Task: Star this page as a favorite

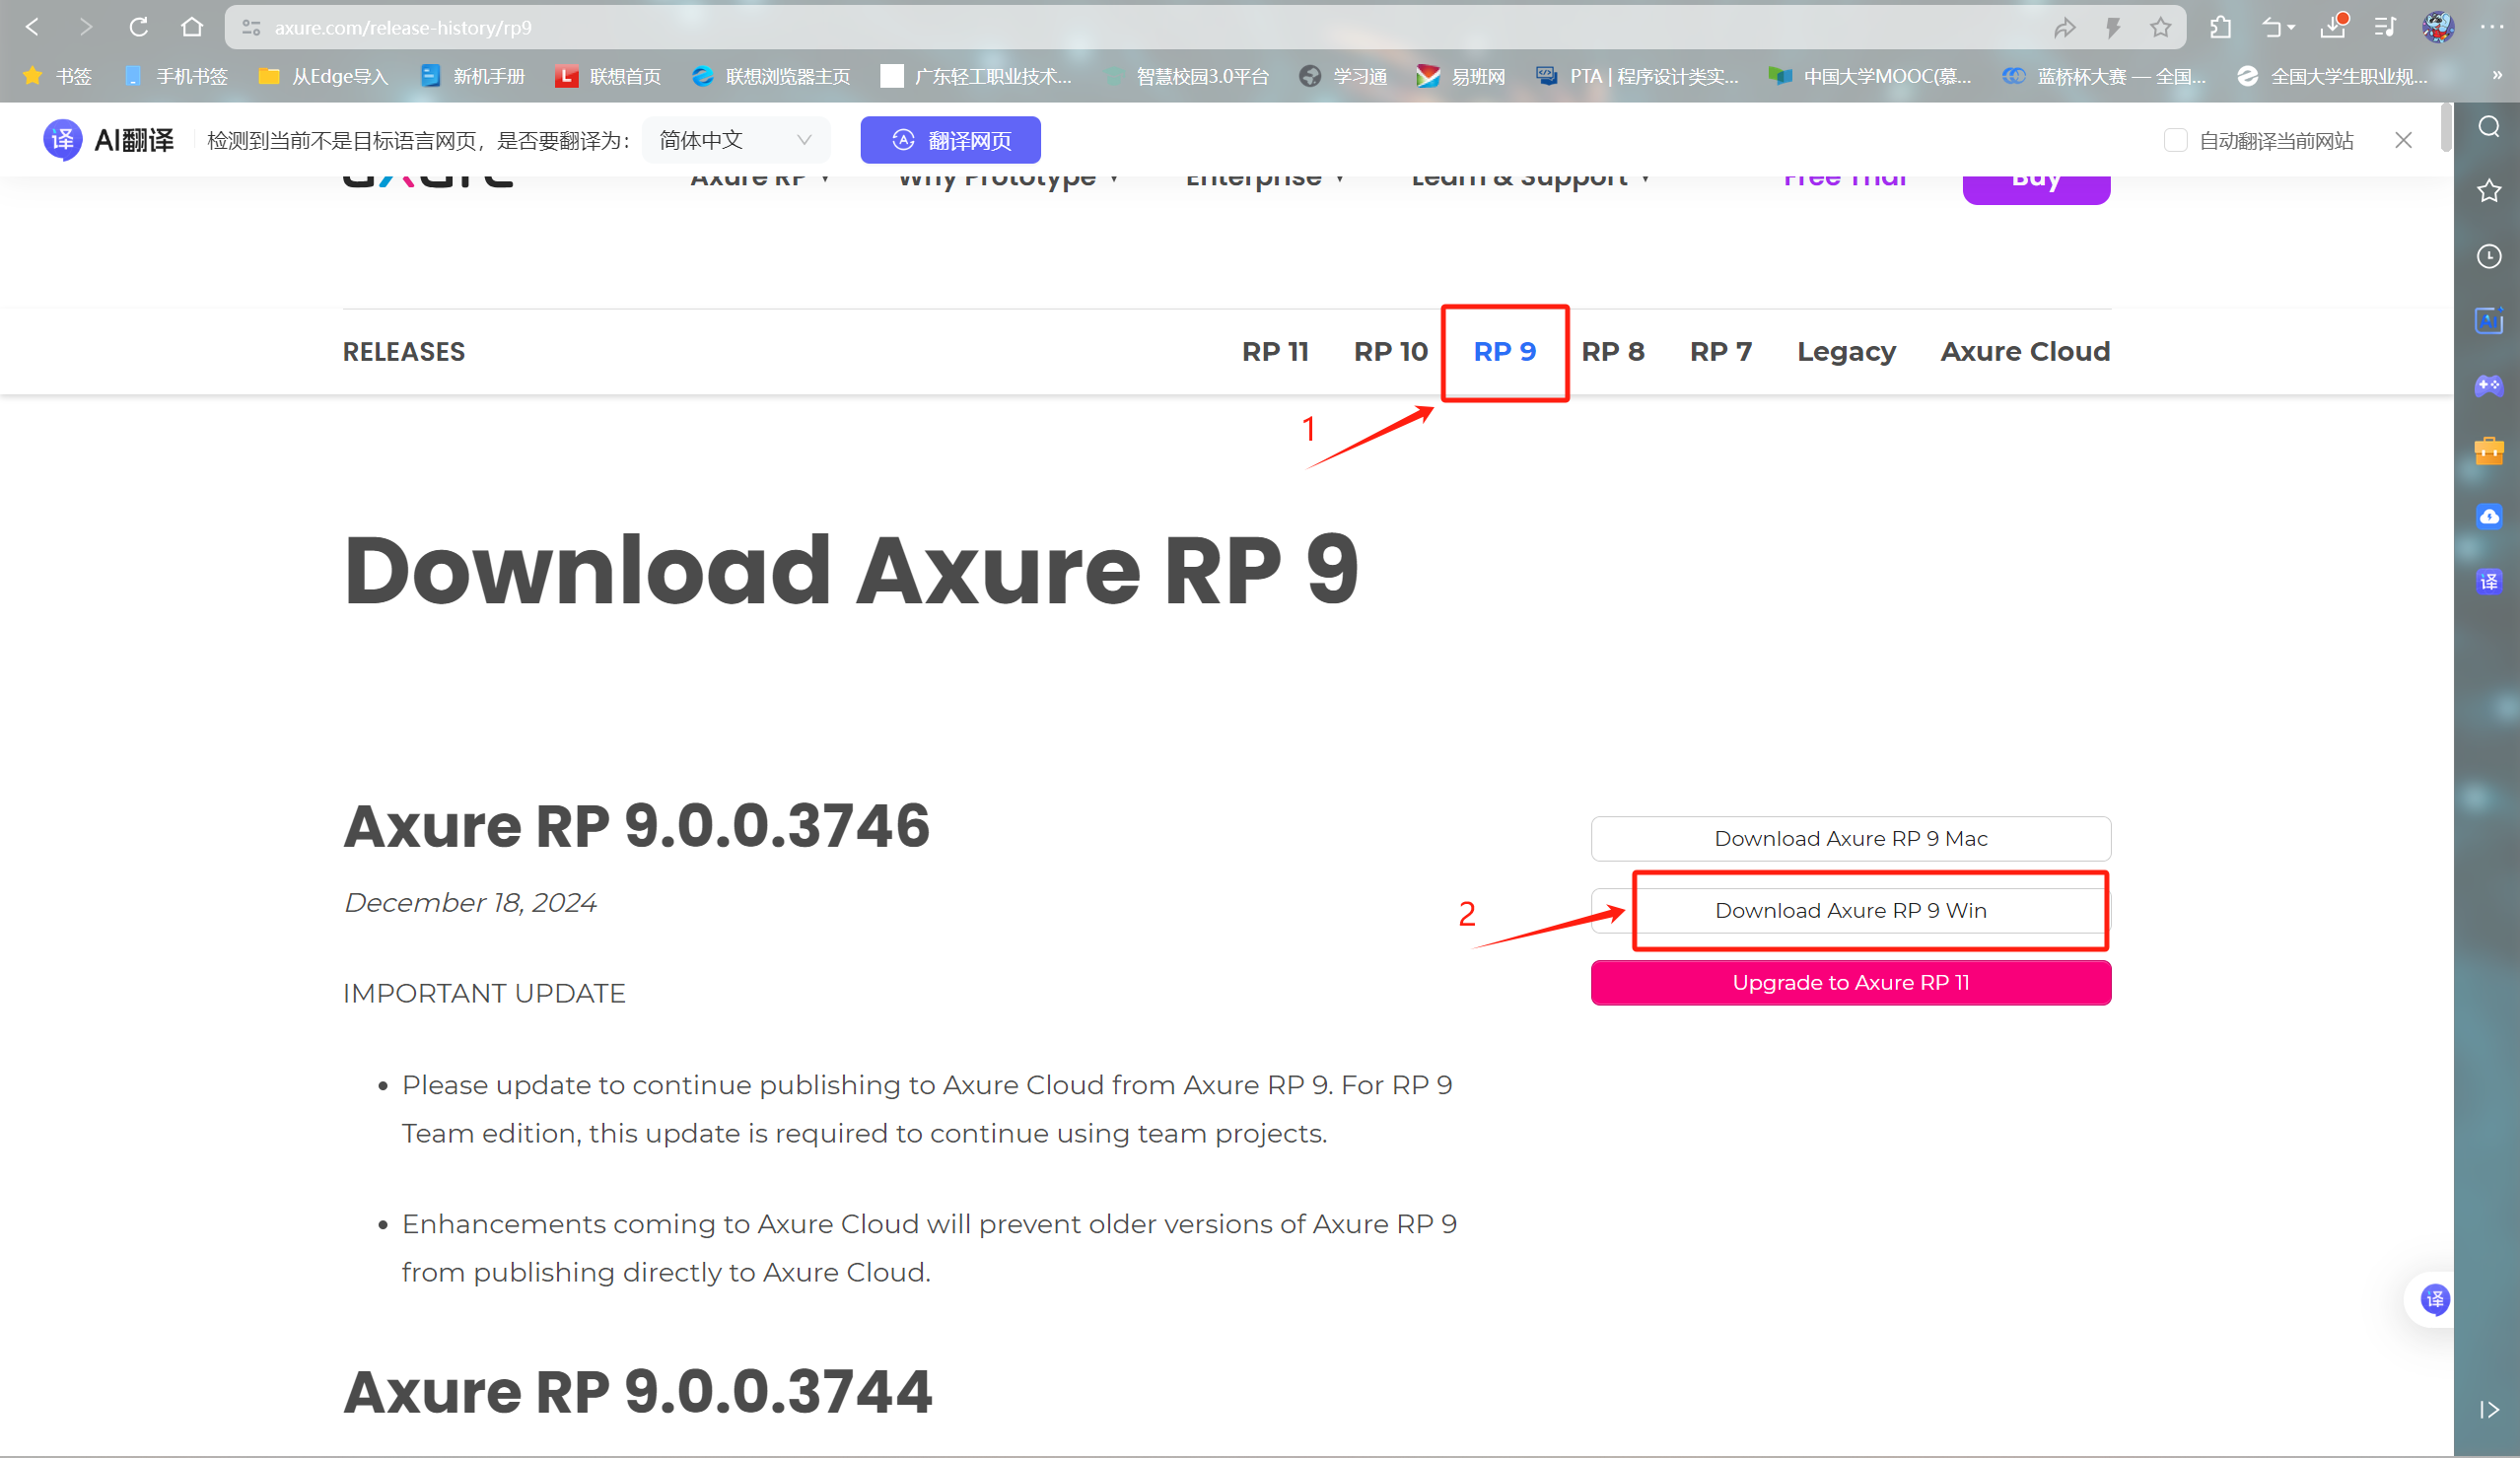Action: pyautogui.click(x=2160, y=27)
